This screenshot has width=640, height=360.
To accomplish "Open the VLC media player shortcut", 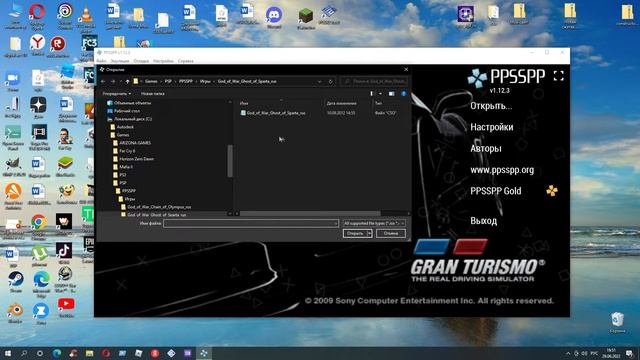I will (86, 13).
